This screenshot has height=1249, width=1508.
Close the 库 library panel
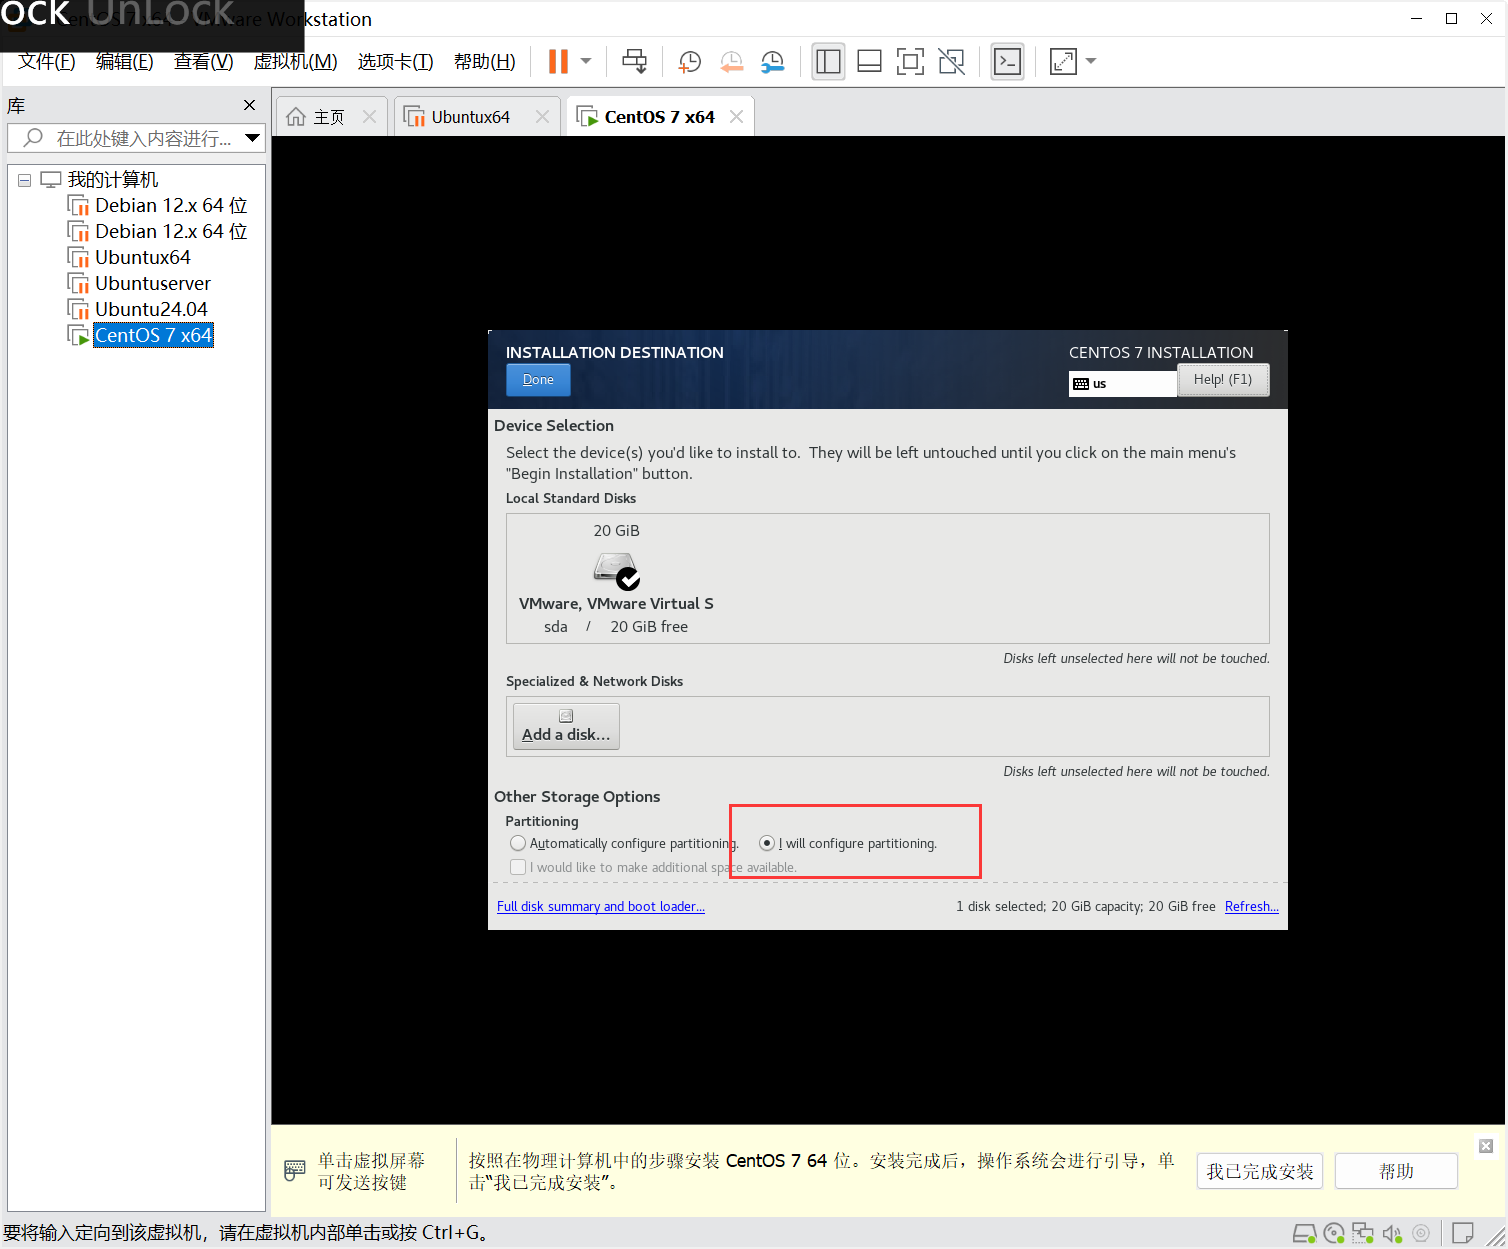249,105
